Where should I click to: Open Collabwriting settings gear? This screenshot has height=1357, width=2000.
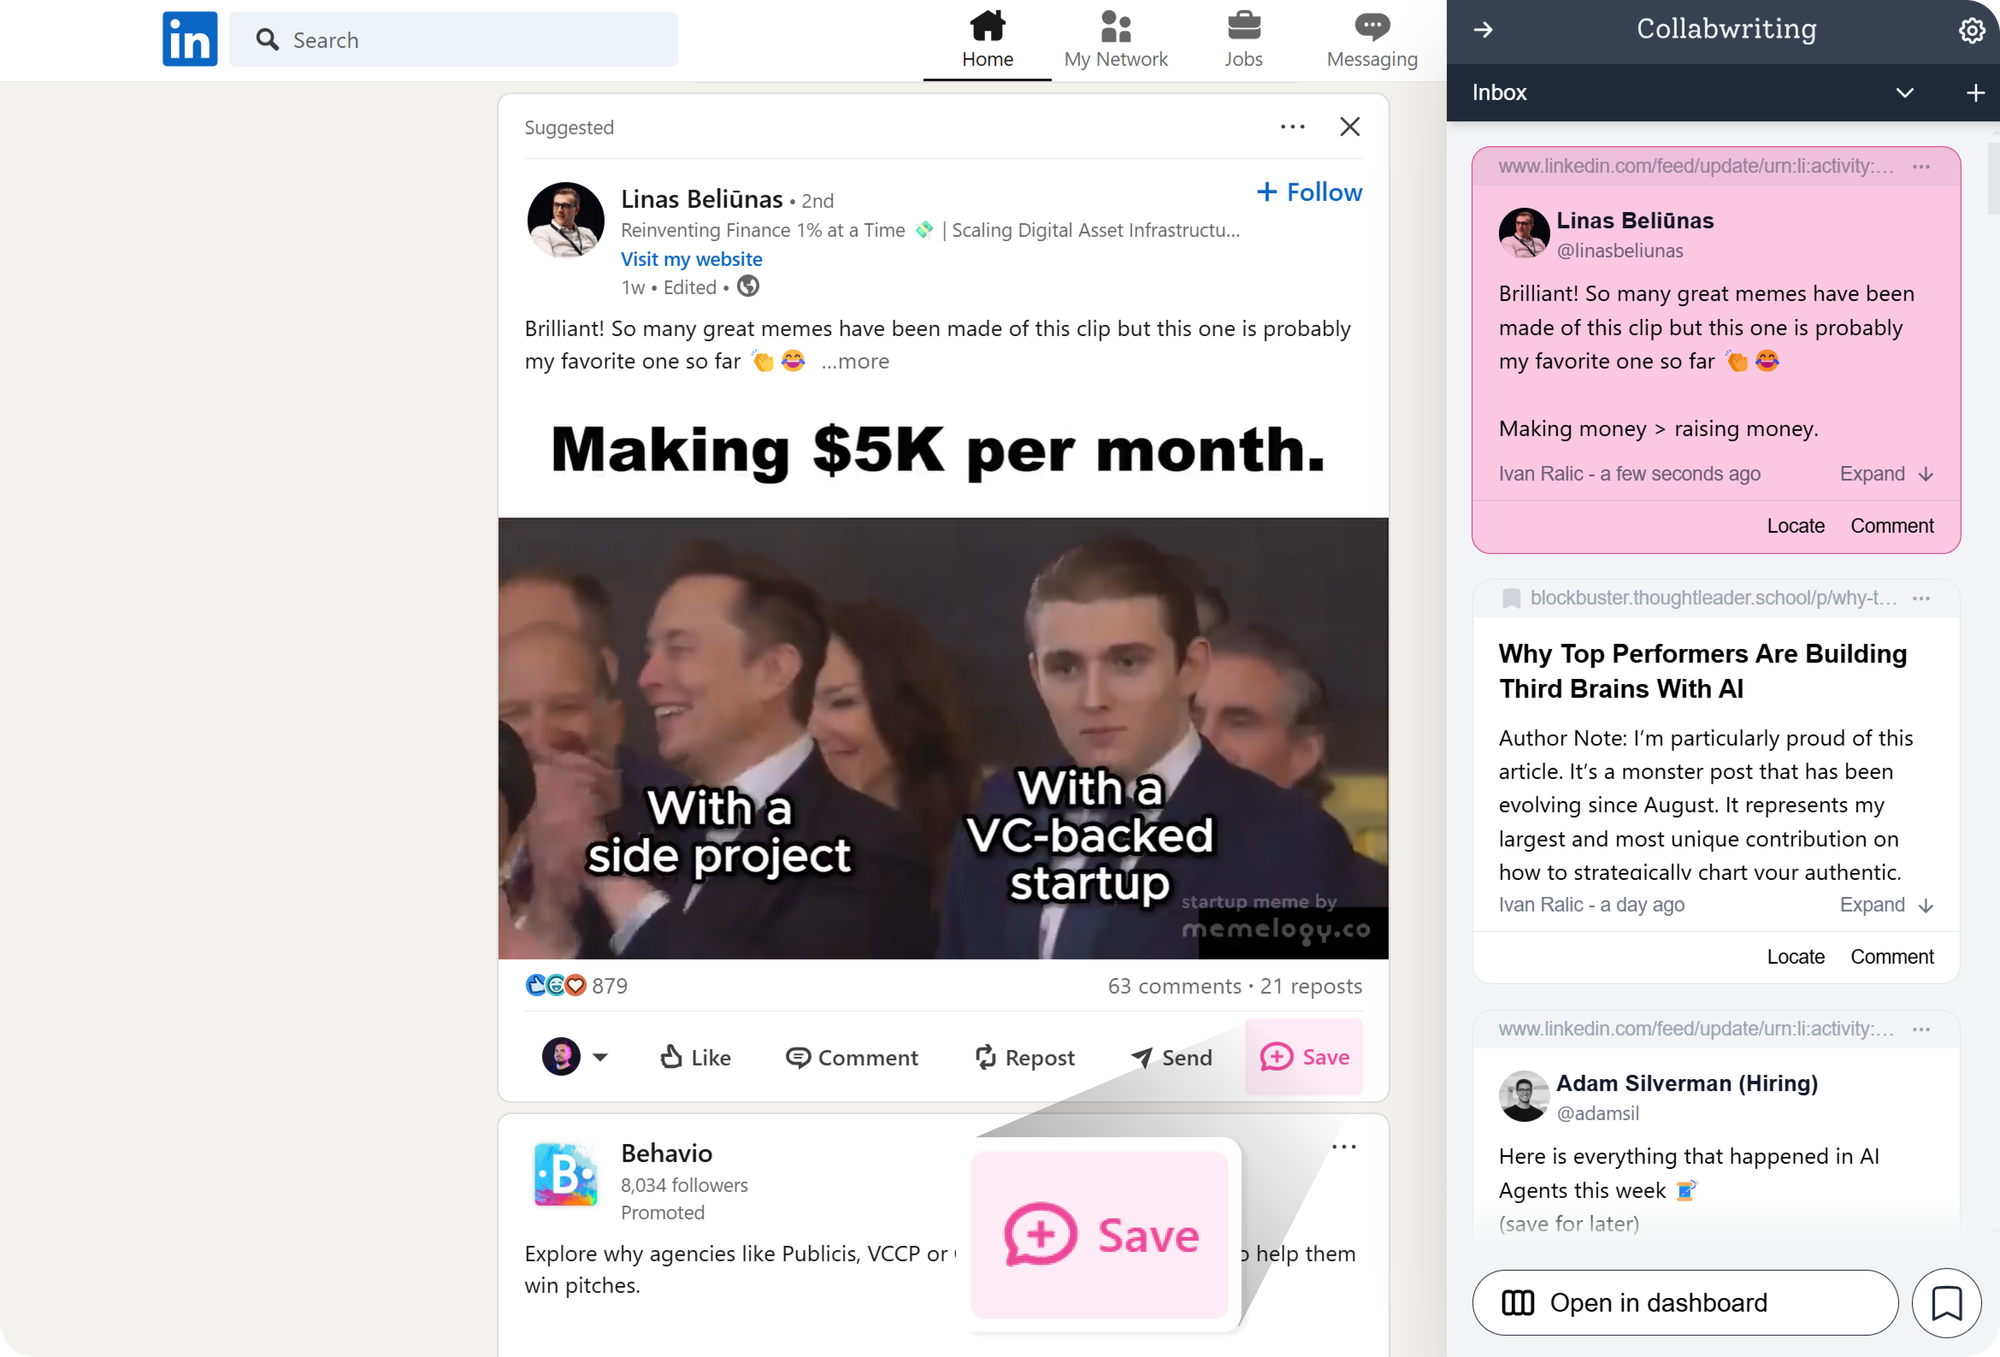(1971, 31)
